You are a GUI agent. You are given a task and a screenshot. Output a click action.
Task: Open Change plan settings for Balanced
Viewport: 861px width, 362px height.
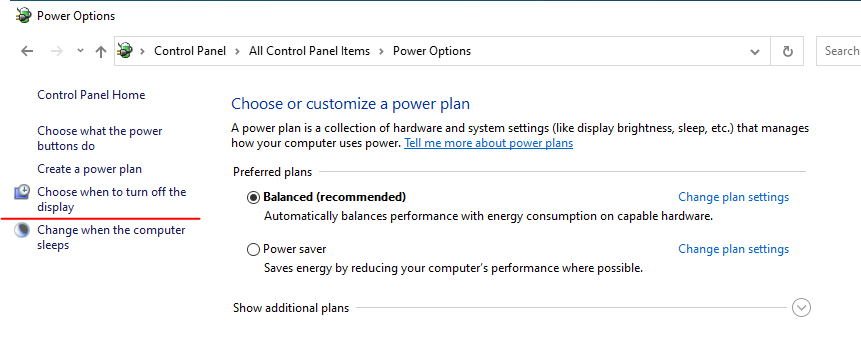click(x=734, y=197)
